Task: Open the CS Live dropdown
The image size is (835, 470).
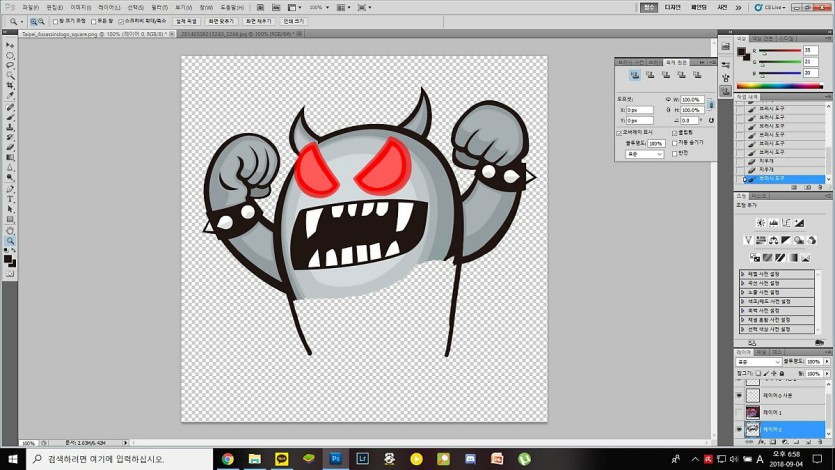Action: click(x=773, y=7)
